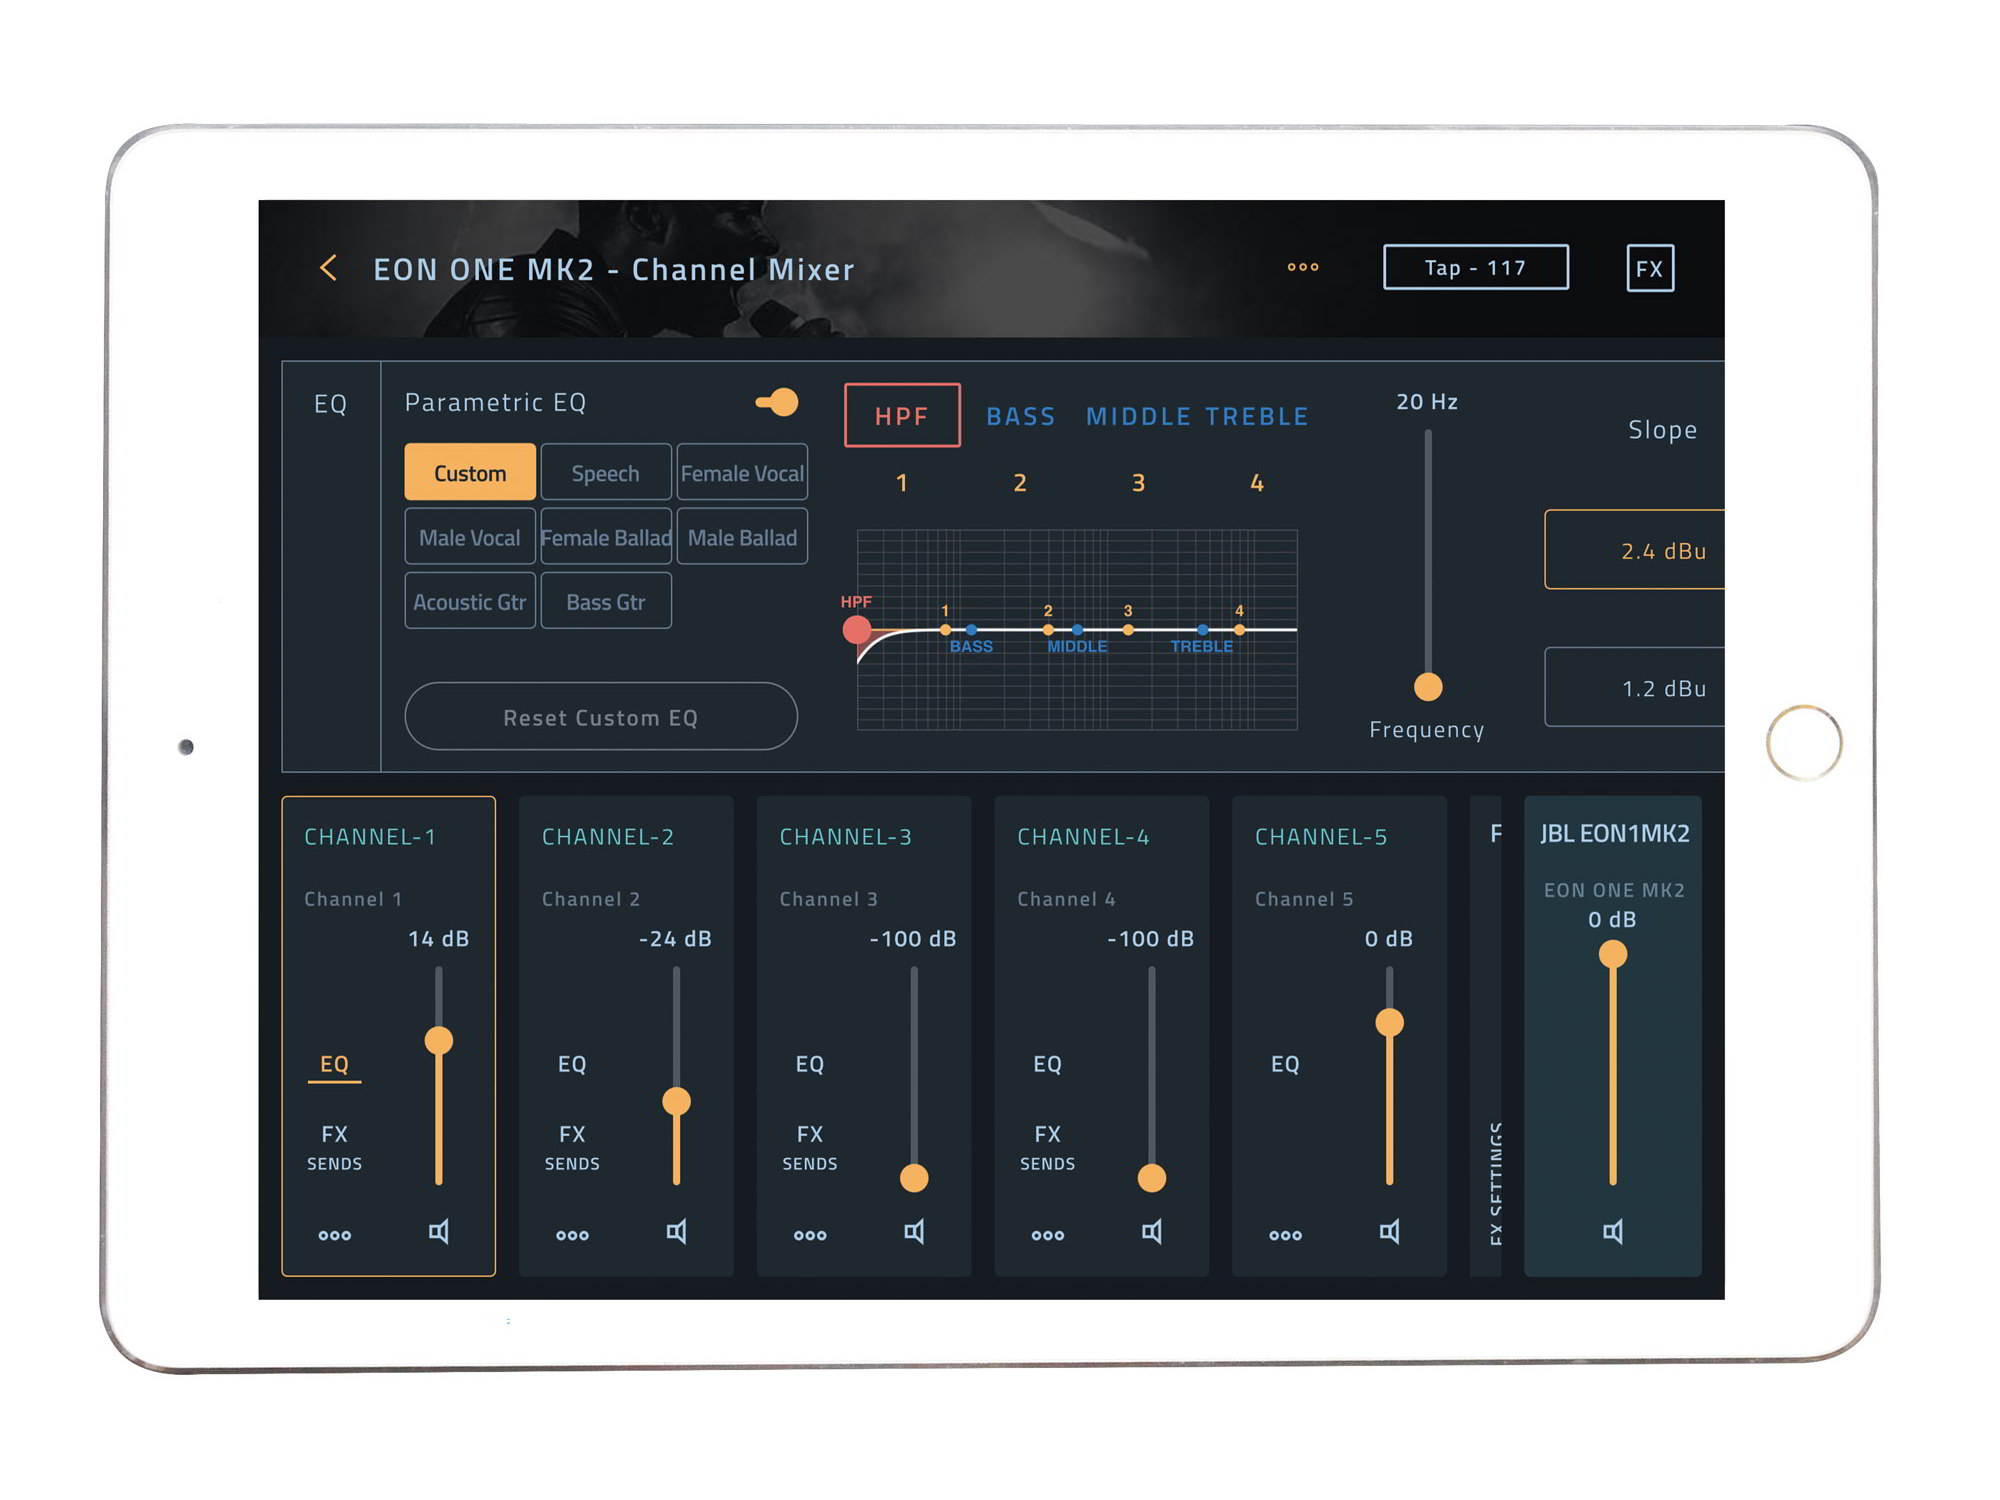Select the red HPF node on the graph
Image resolution: width=2000 pixels, height=1500 pixels.
coord(857,630)
